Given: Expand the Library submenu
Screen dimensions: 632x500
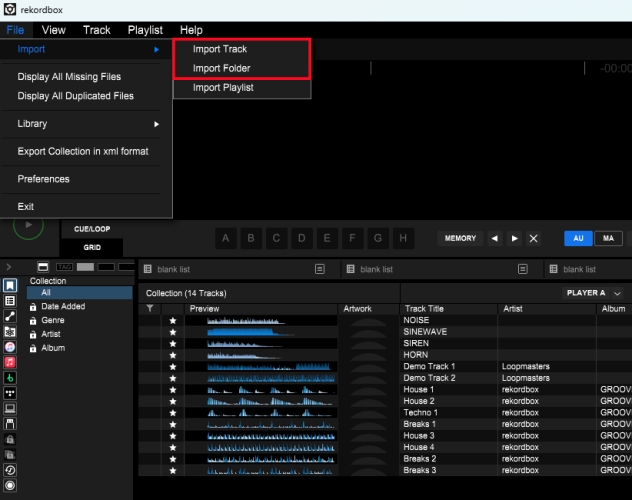Looking at the screenshot, I should (86, 124).
